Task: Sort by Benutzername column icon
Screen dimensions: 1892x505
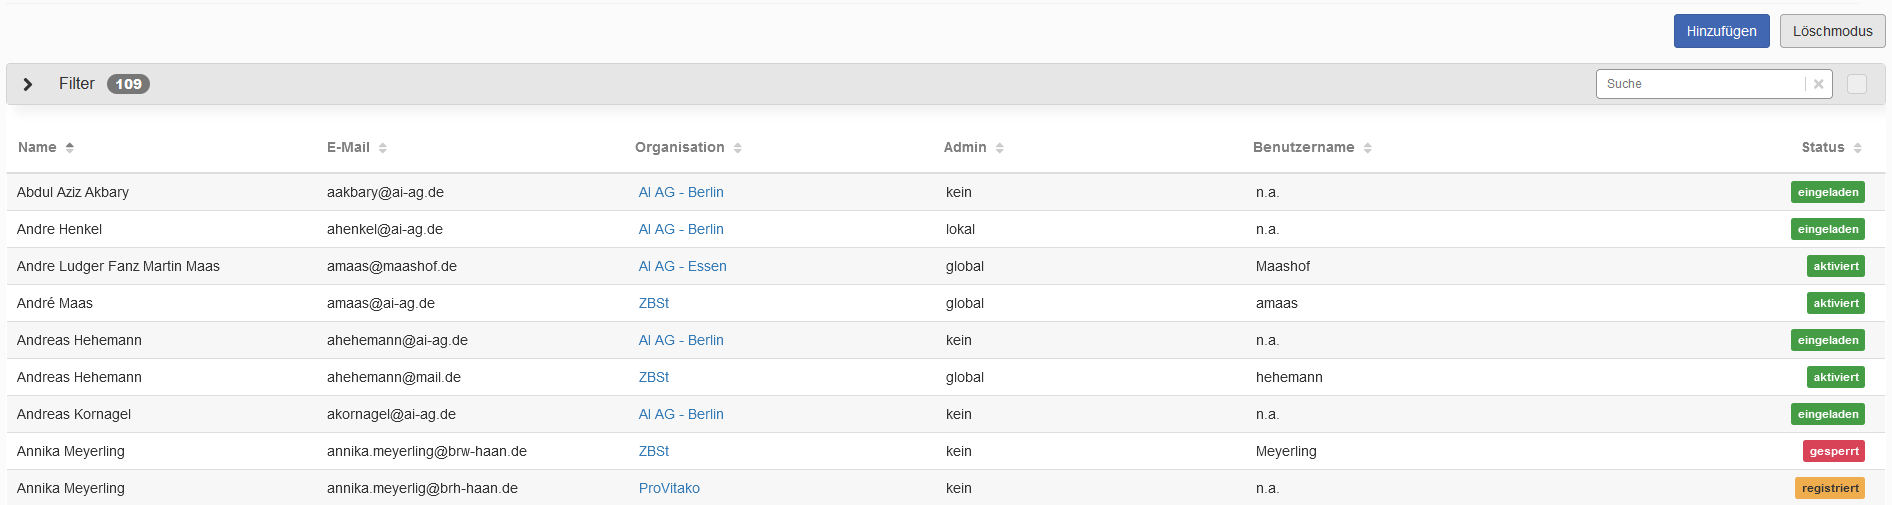Action: (1367, 148)
